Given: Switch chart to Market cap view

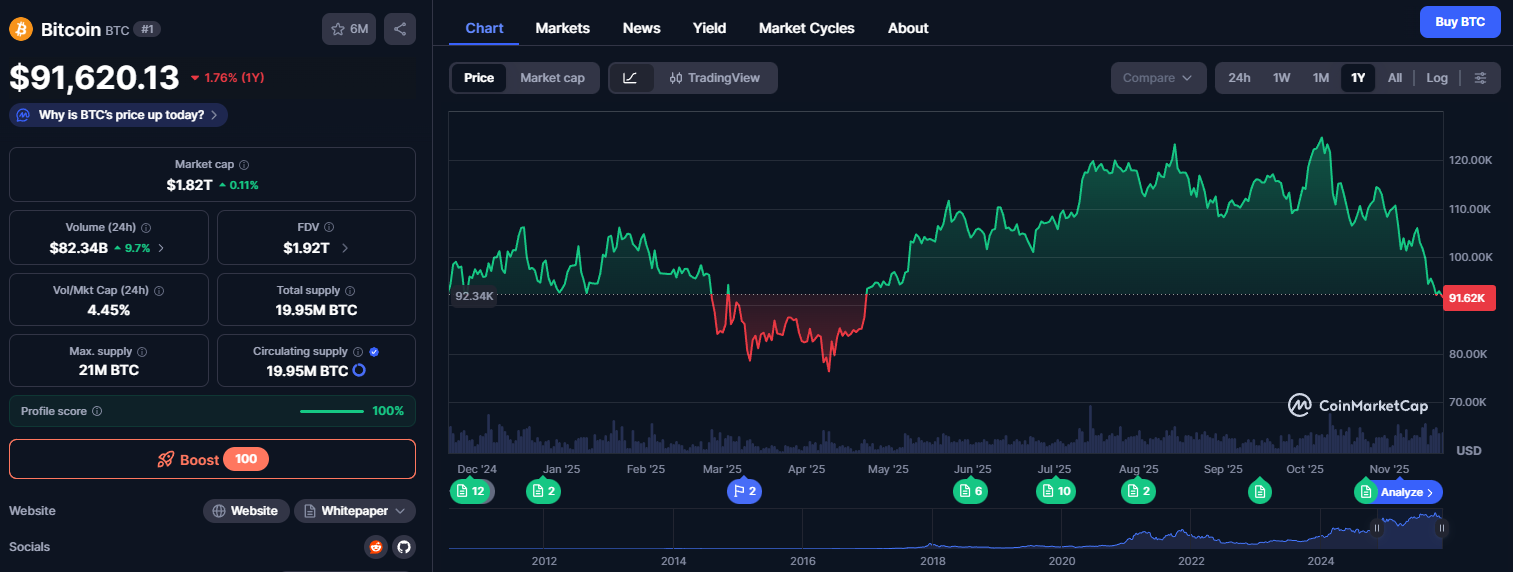Looking at the screenshot, I should tap(552, 78).
